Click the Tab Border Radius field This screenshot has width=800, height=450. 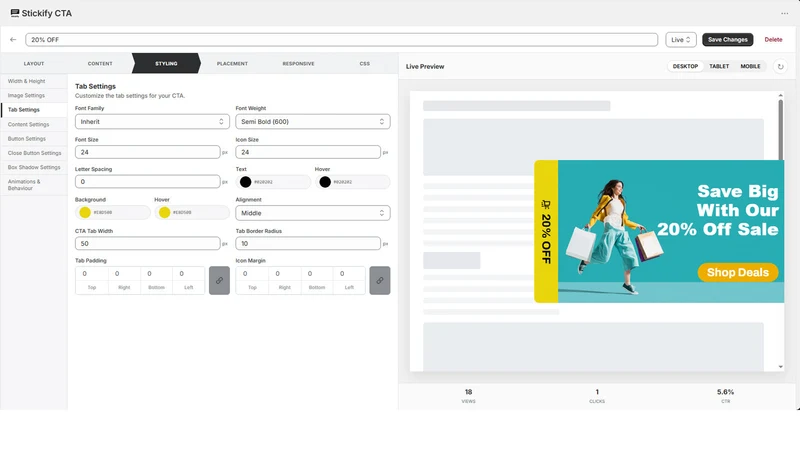[x=308, y=243]
